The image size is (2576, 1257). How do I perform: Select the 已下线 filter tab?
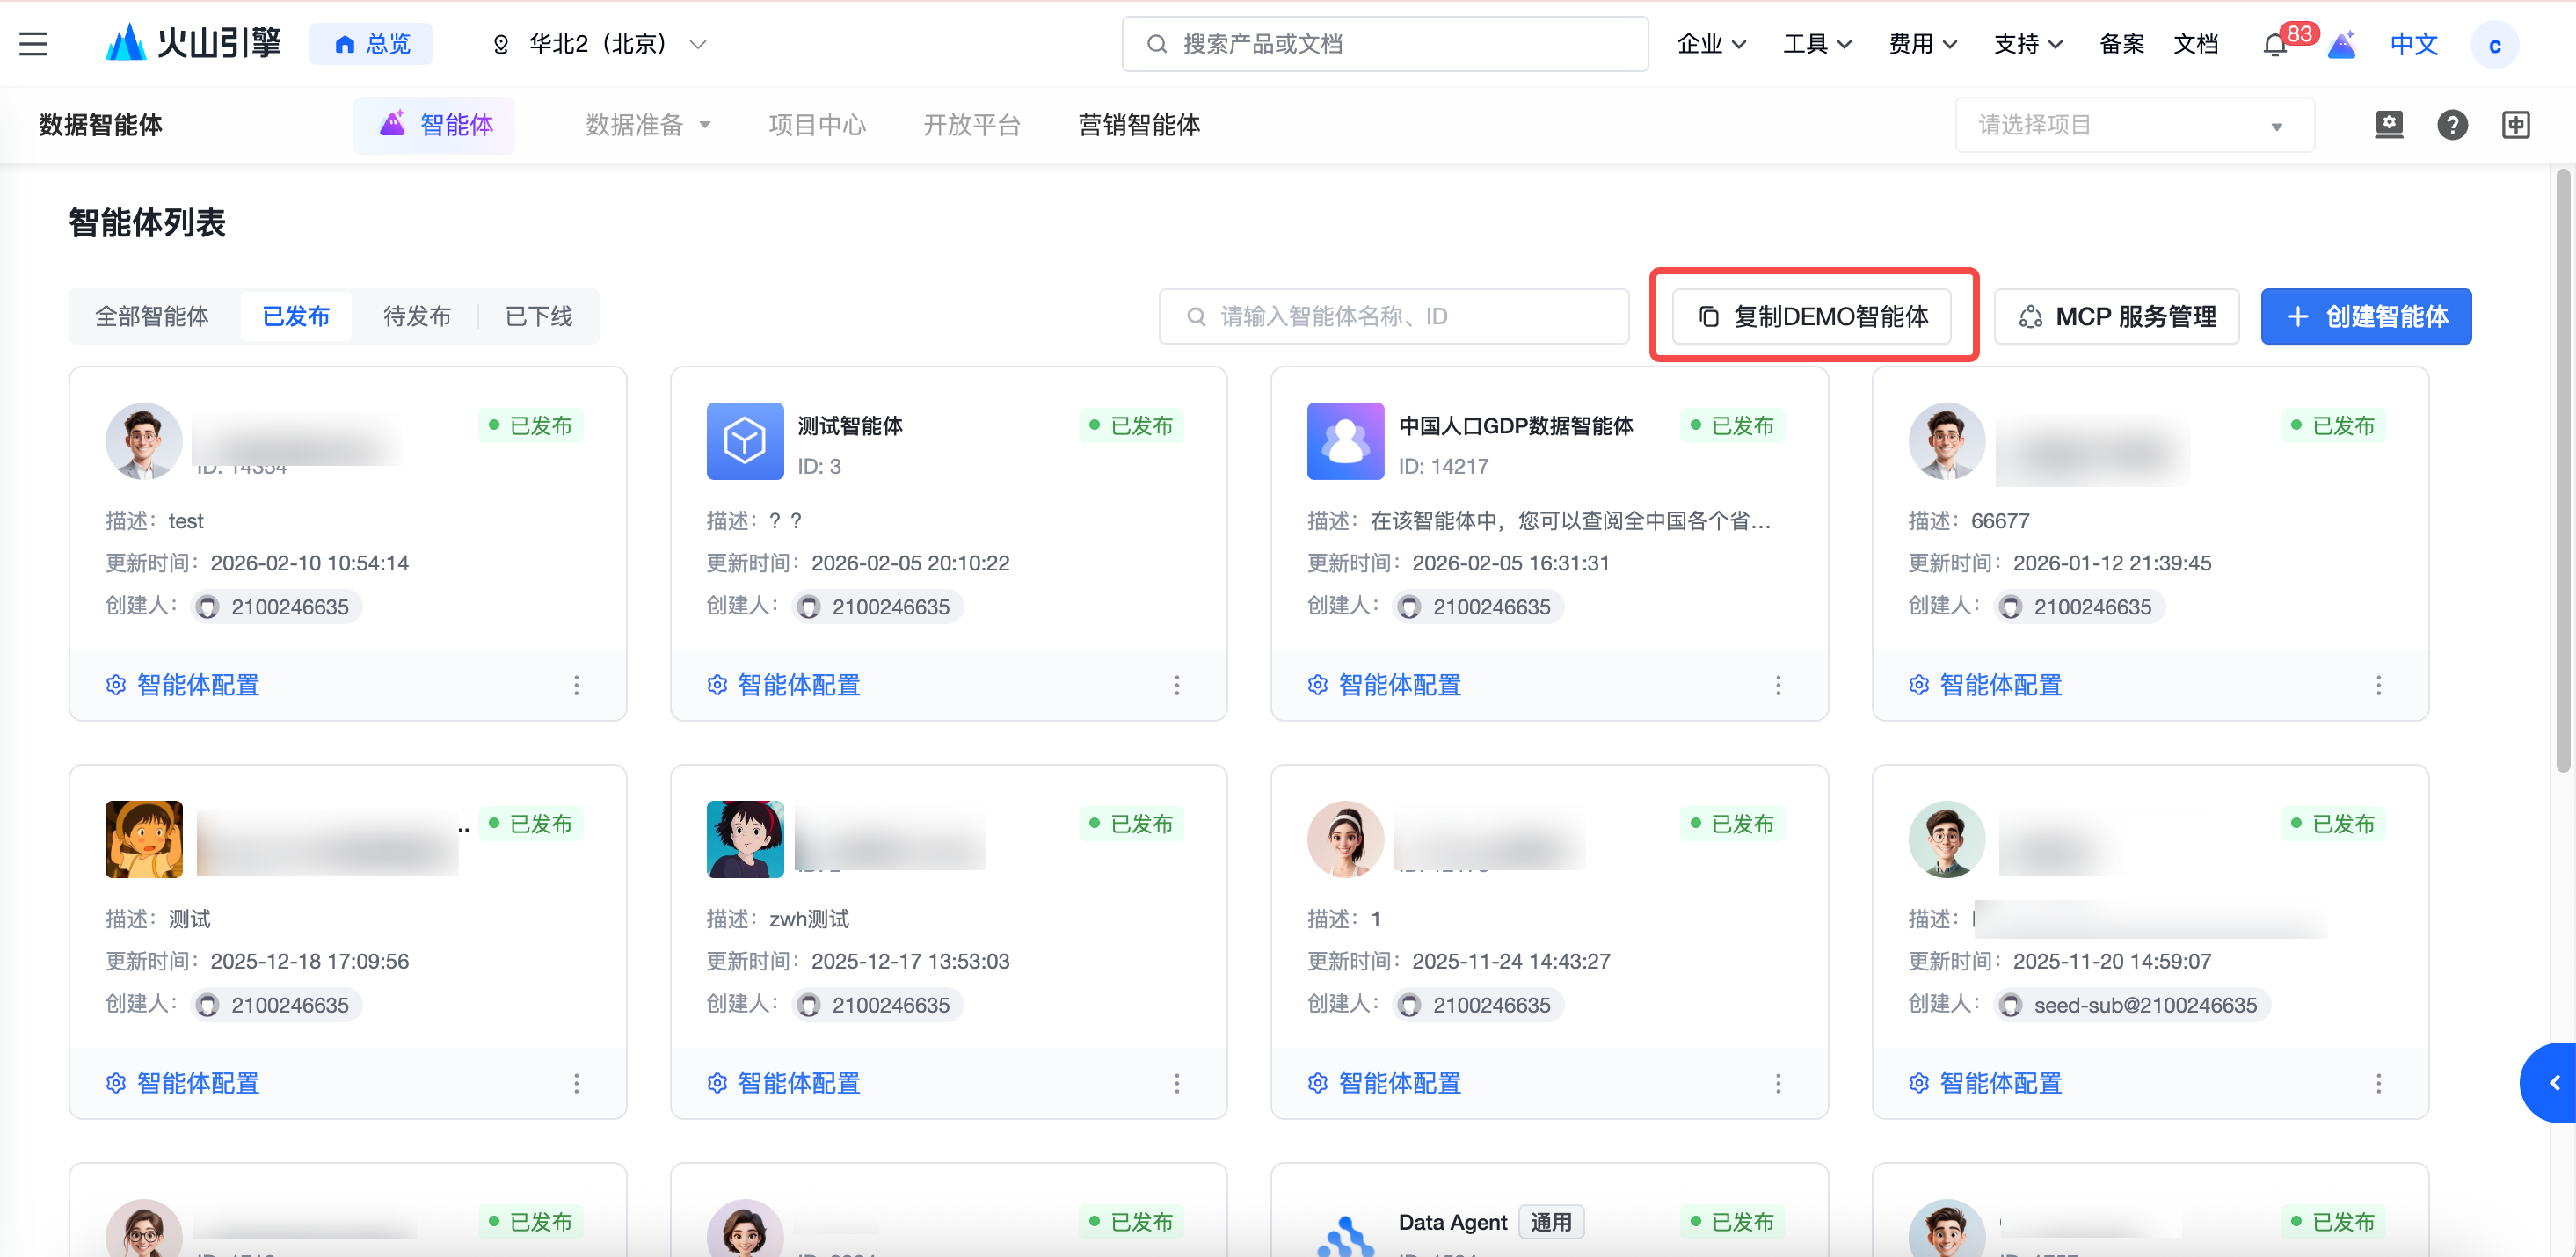click(x=538, y=317)
